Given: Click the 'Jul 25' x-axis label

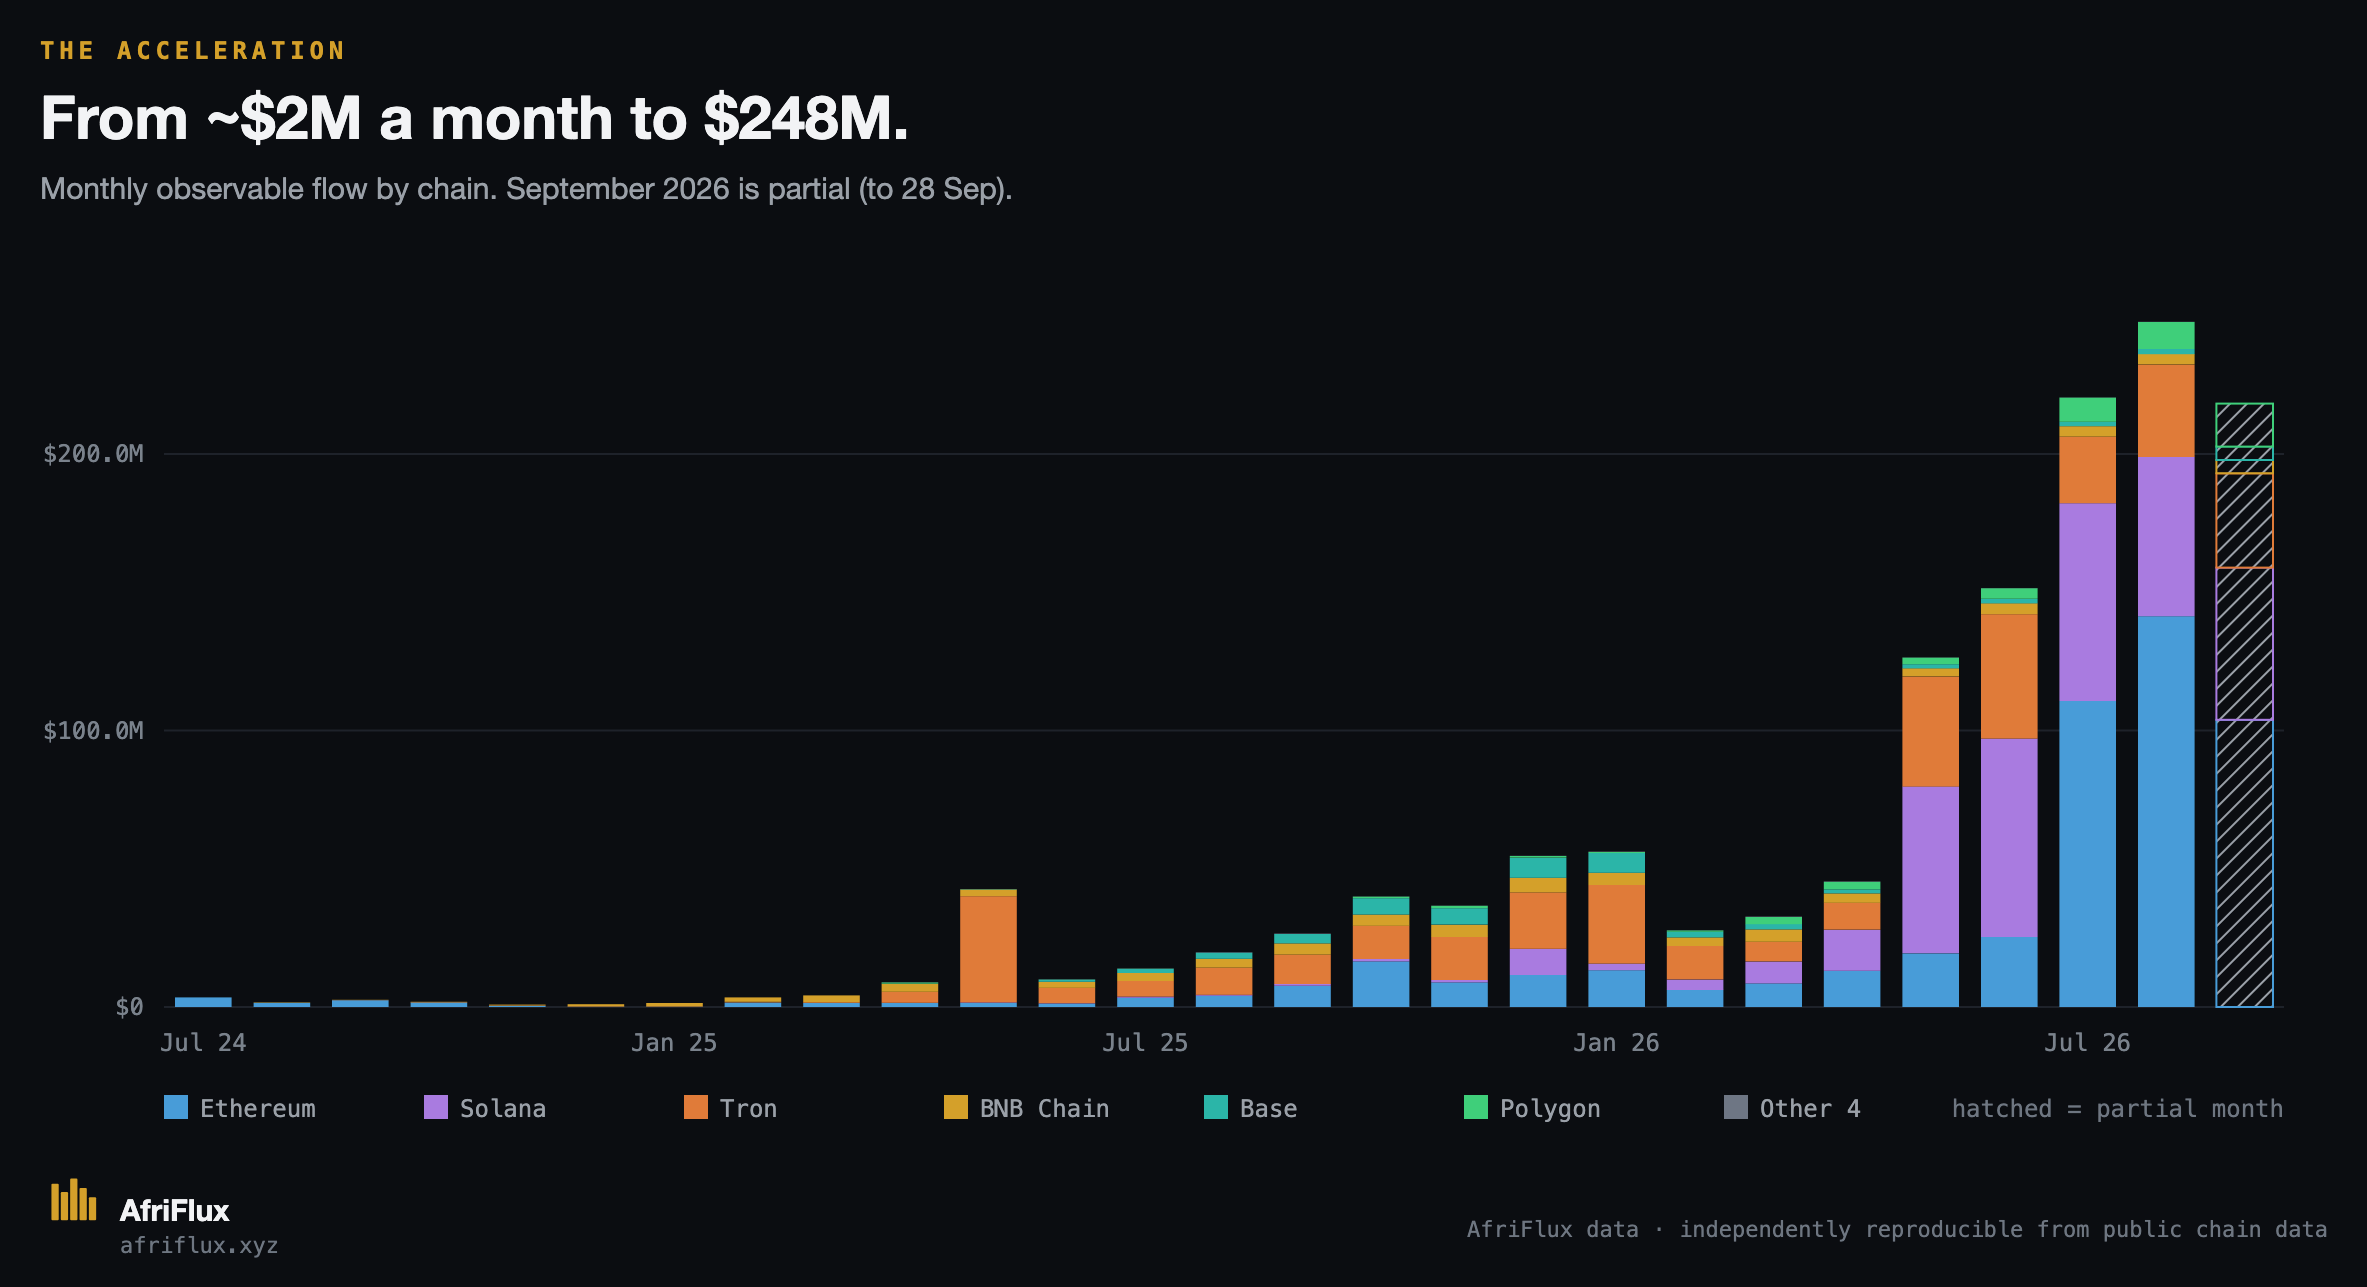Looking at the screenshot, I should (1145, 1042).
